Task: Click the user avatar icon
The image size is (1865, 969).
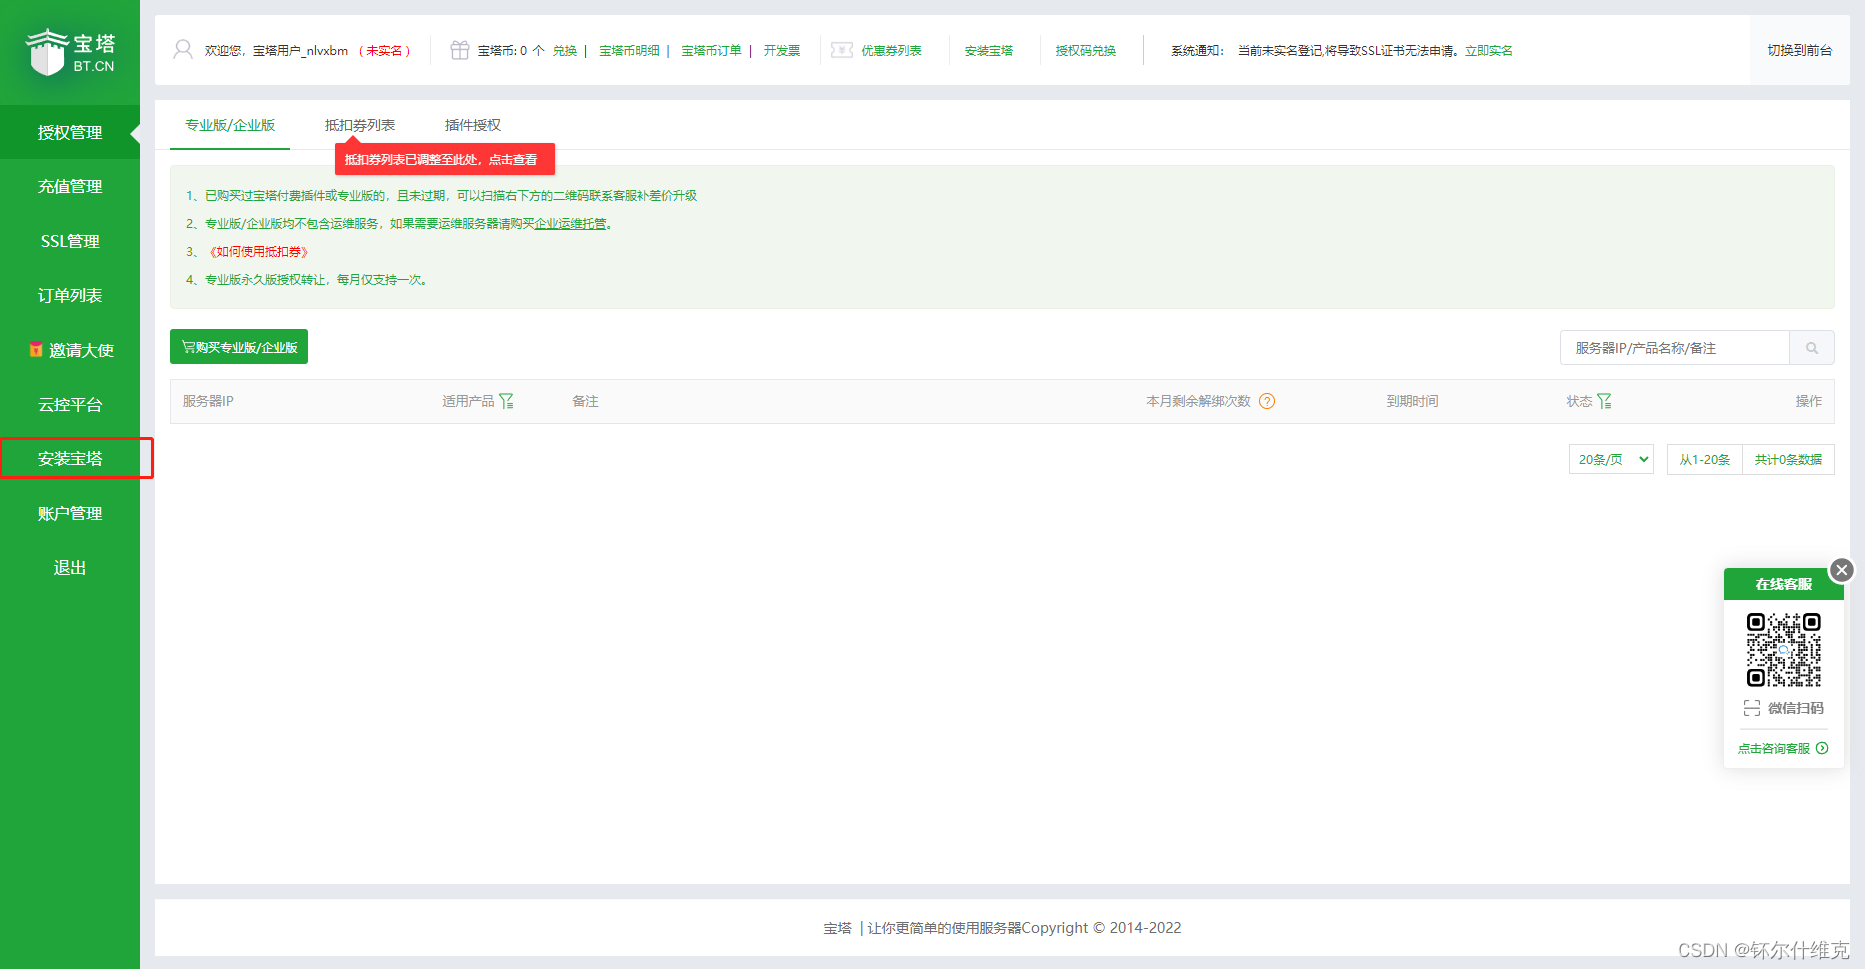Action: (183, 50)
